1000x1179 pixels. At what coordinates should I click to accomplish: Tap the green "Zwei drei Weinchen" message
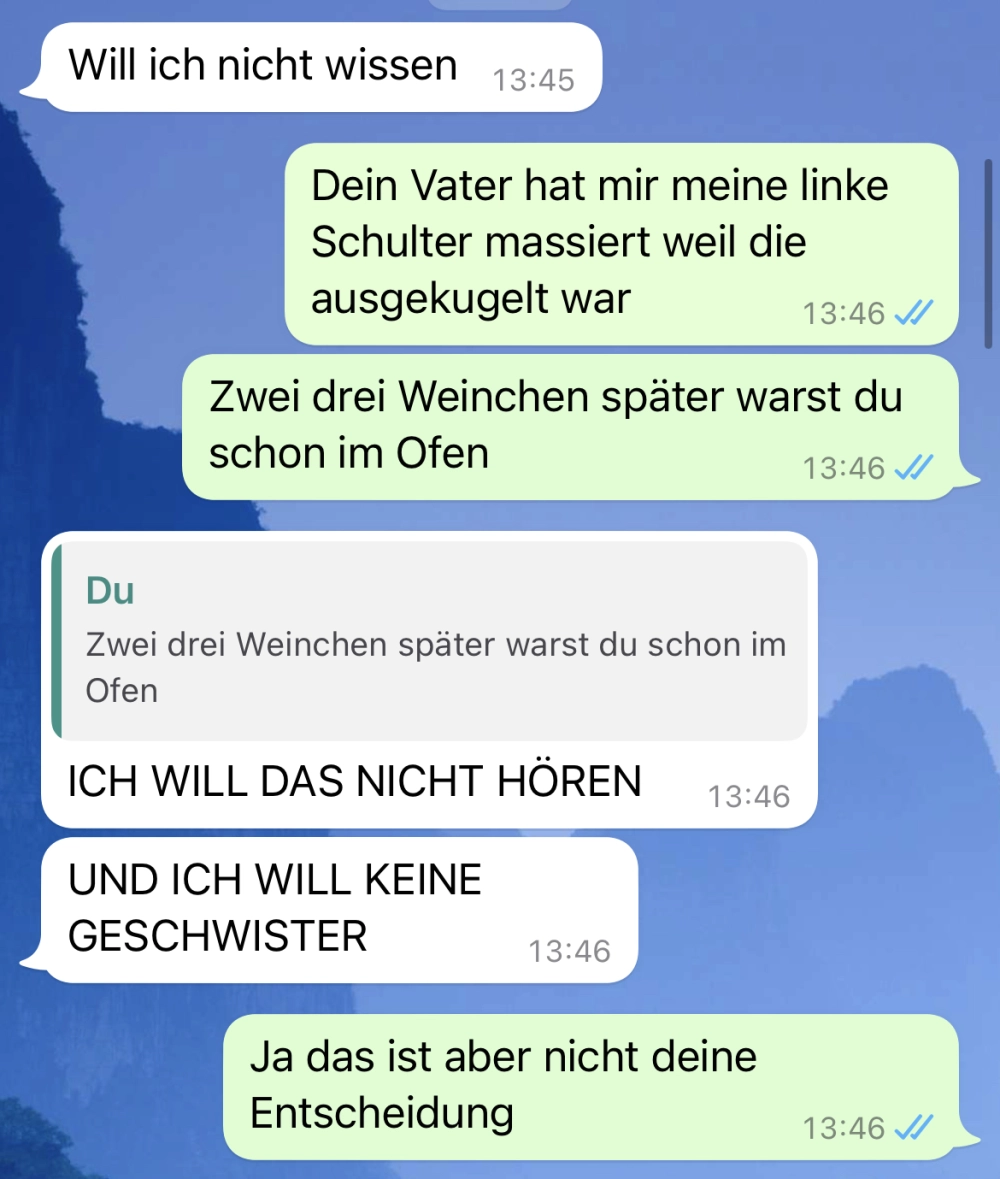570,427
